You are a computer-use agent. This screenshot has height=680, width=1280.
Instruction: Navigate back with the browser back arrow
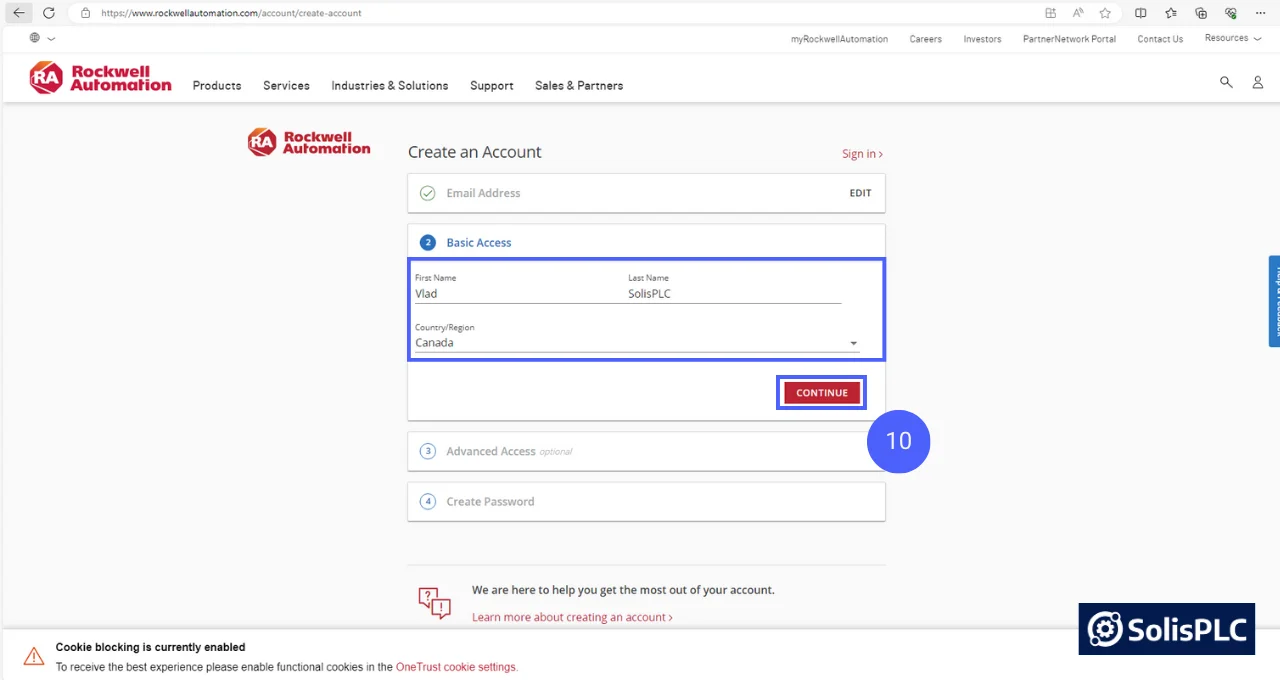pos(19,13)
